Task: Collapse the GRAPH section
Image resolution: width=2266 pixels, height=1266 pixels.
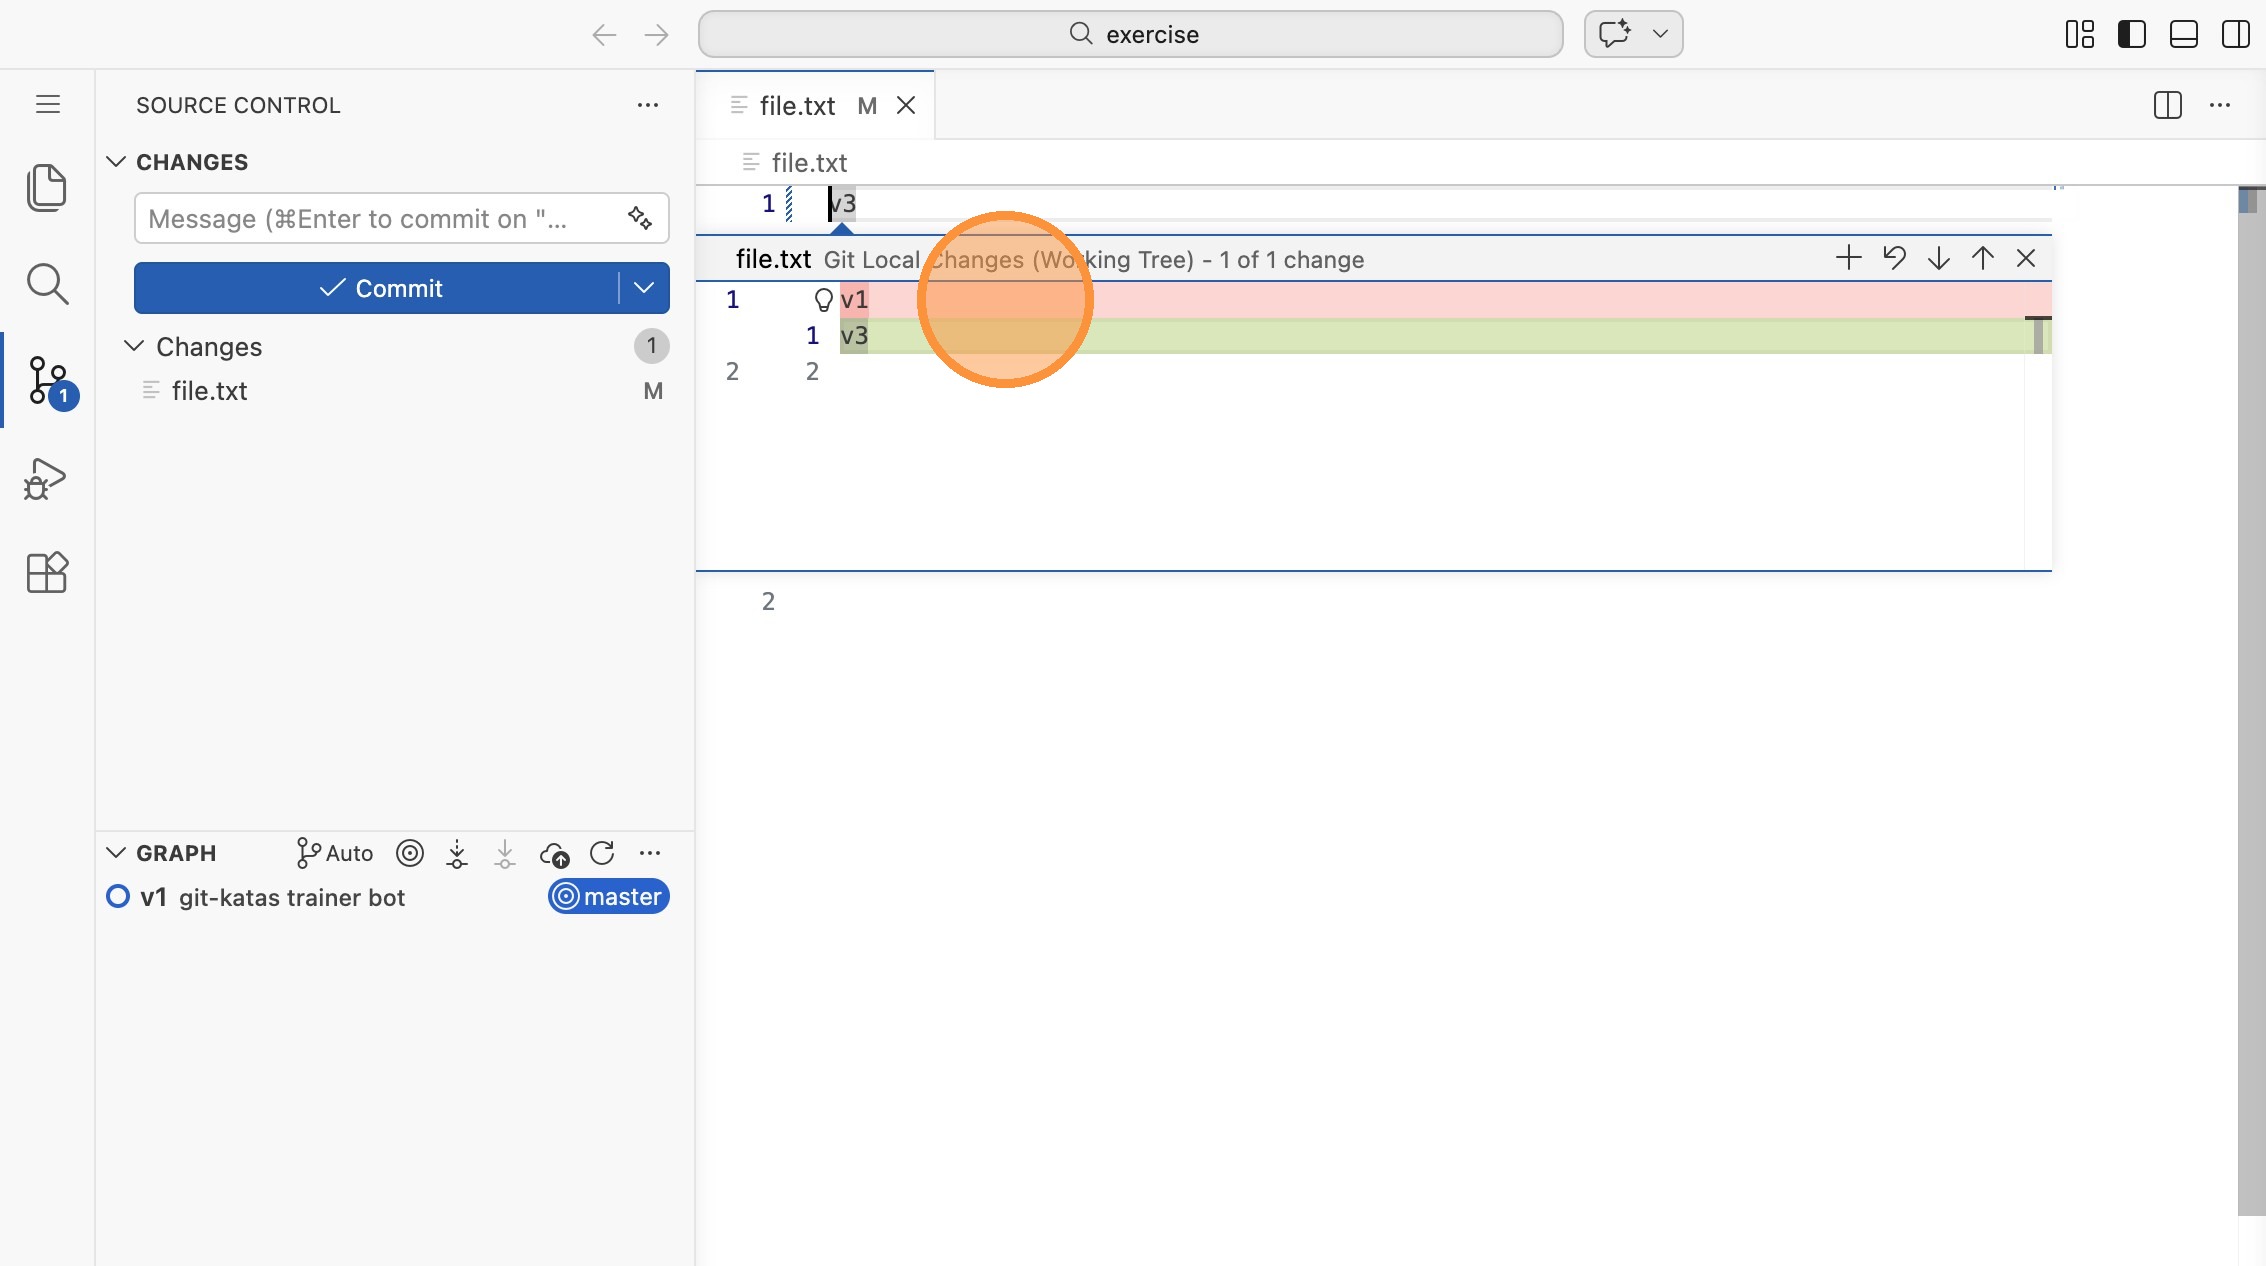Action: click(x=116, y=853)
